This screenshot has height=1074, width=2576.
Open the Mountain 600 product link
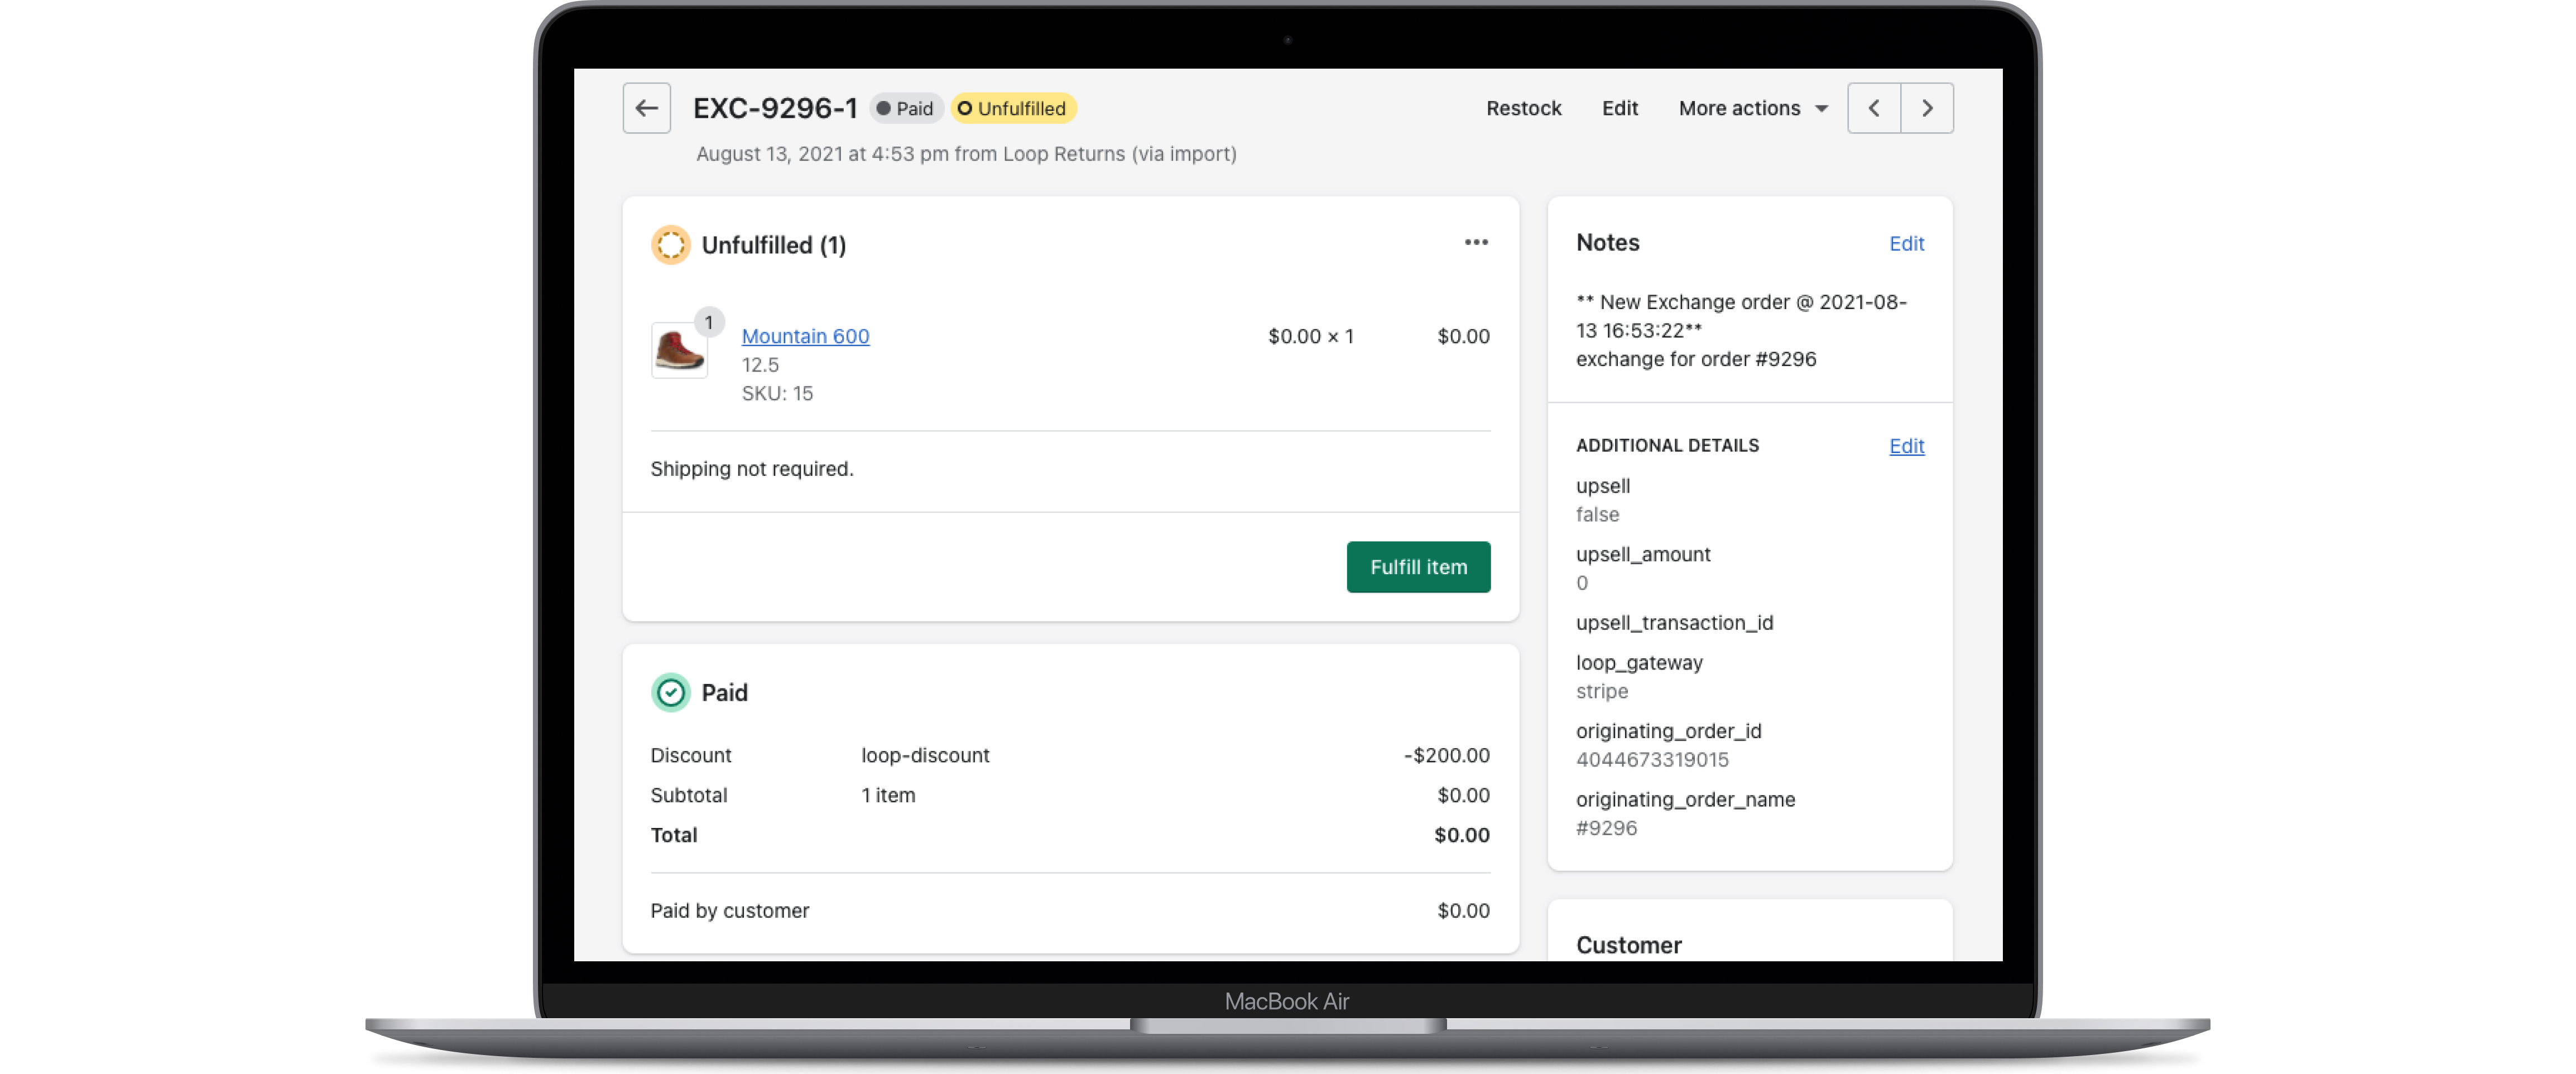click(805, 336)
